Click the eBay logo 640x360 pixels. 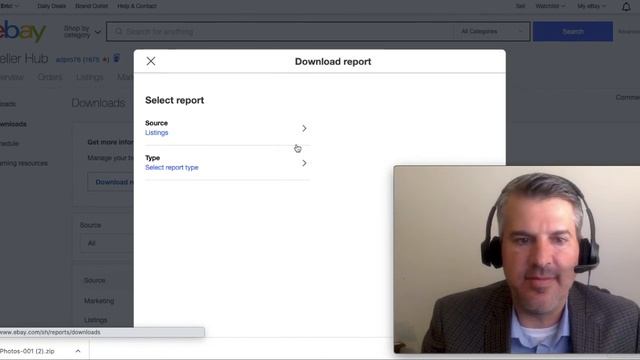(22, 31)
